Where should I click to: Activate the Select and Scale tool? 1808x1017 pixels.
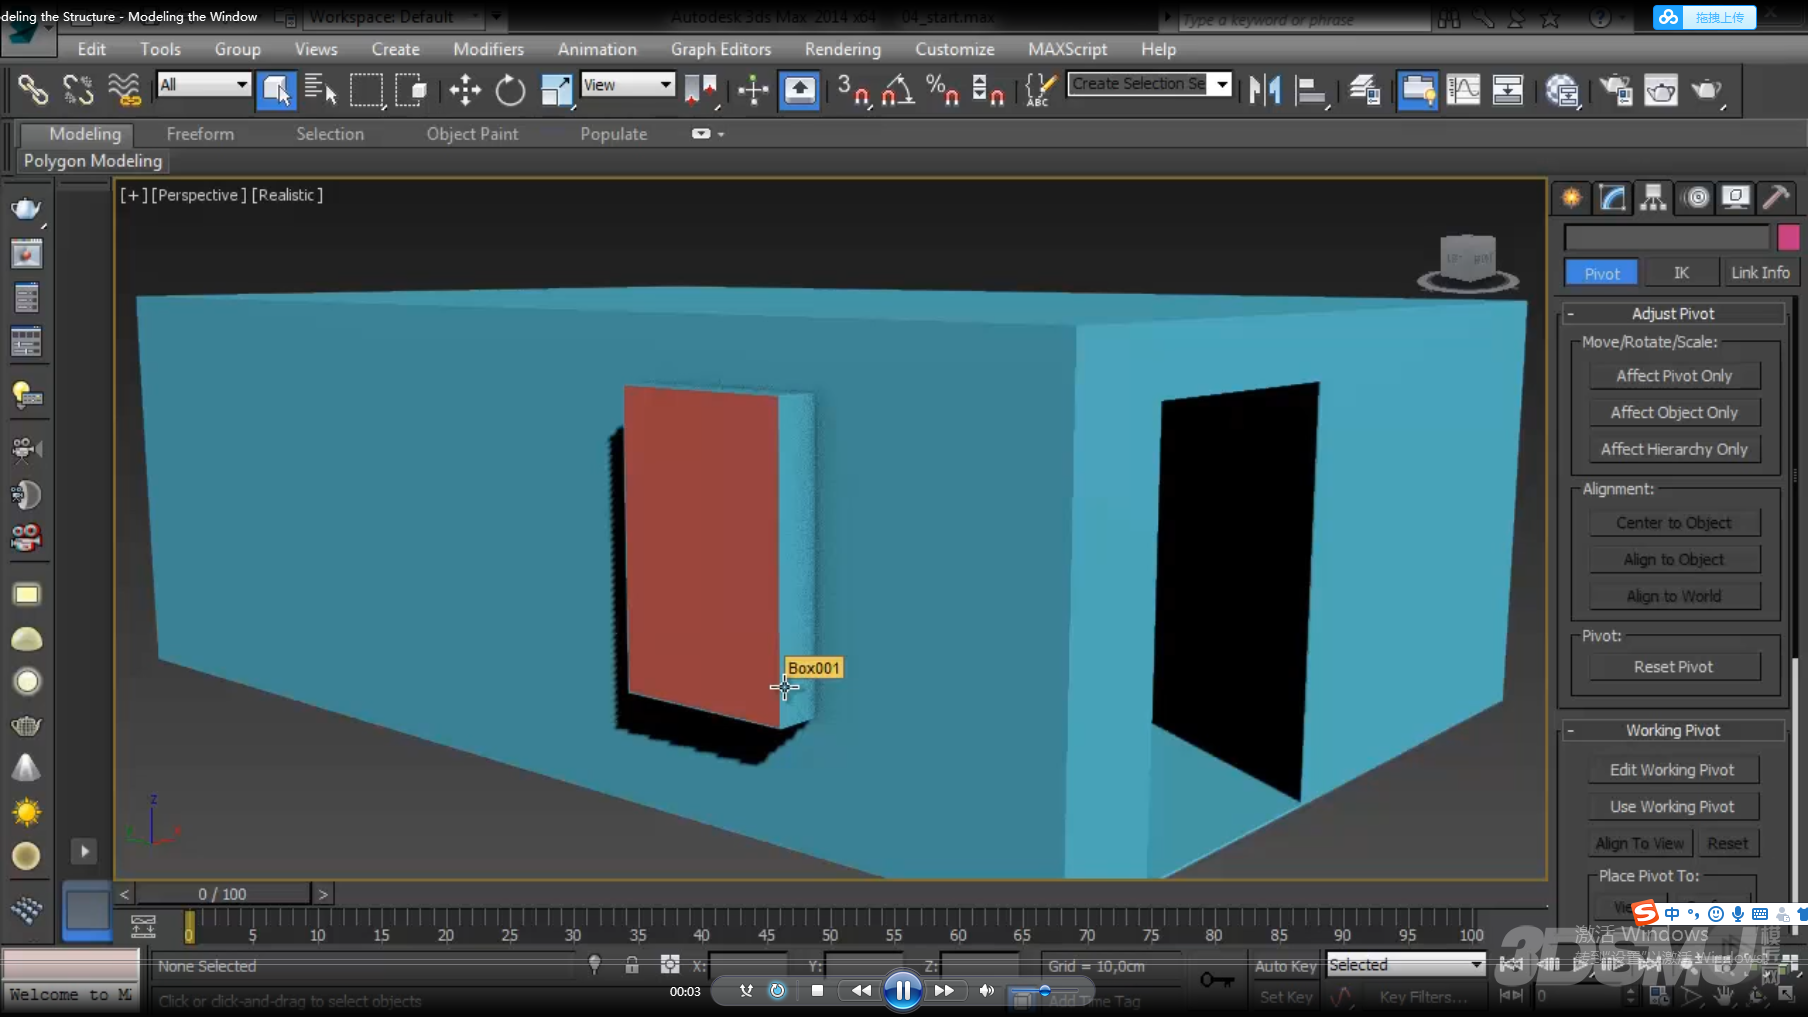(x=555, y=90)
